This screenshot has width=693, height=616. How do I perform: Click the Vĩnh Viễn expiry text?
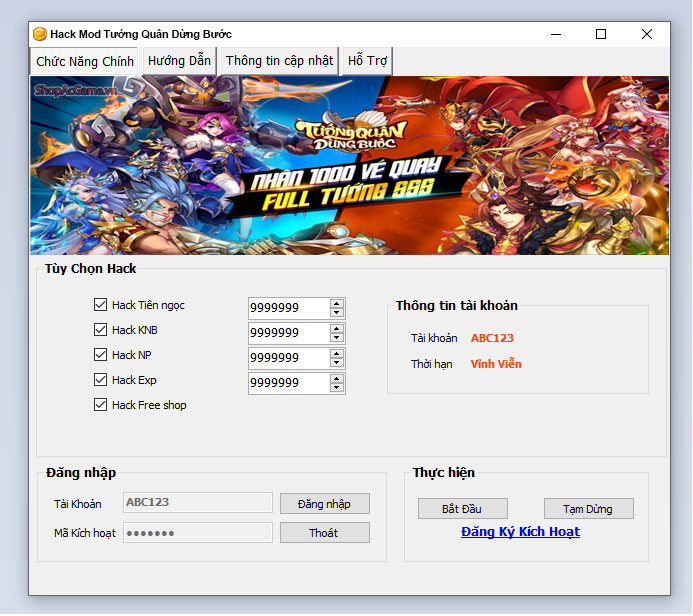[496, 364]
